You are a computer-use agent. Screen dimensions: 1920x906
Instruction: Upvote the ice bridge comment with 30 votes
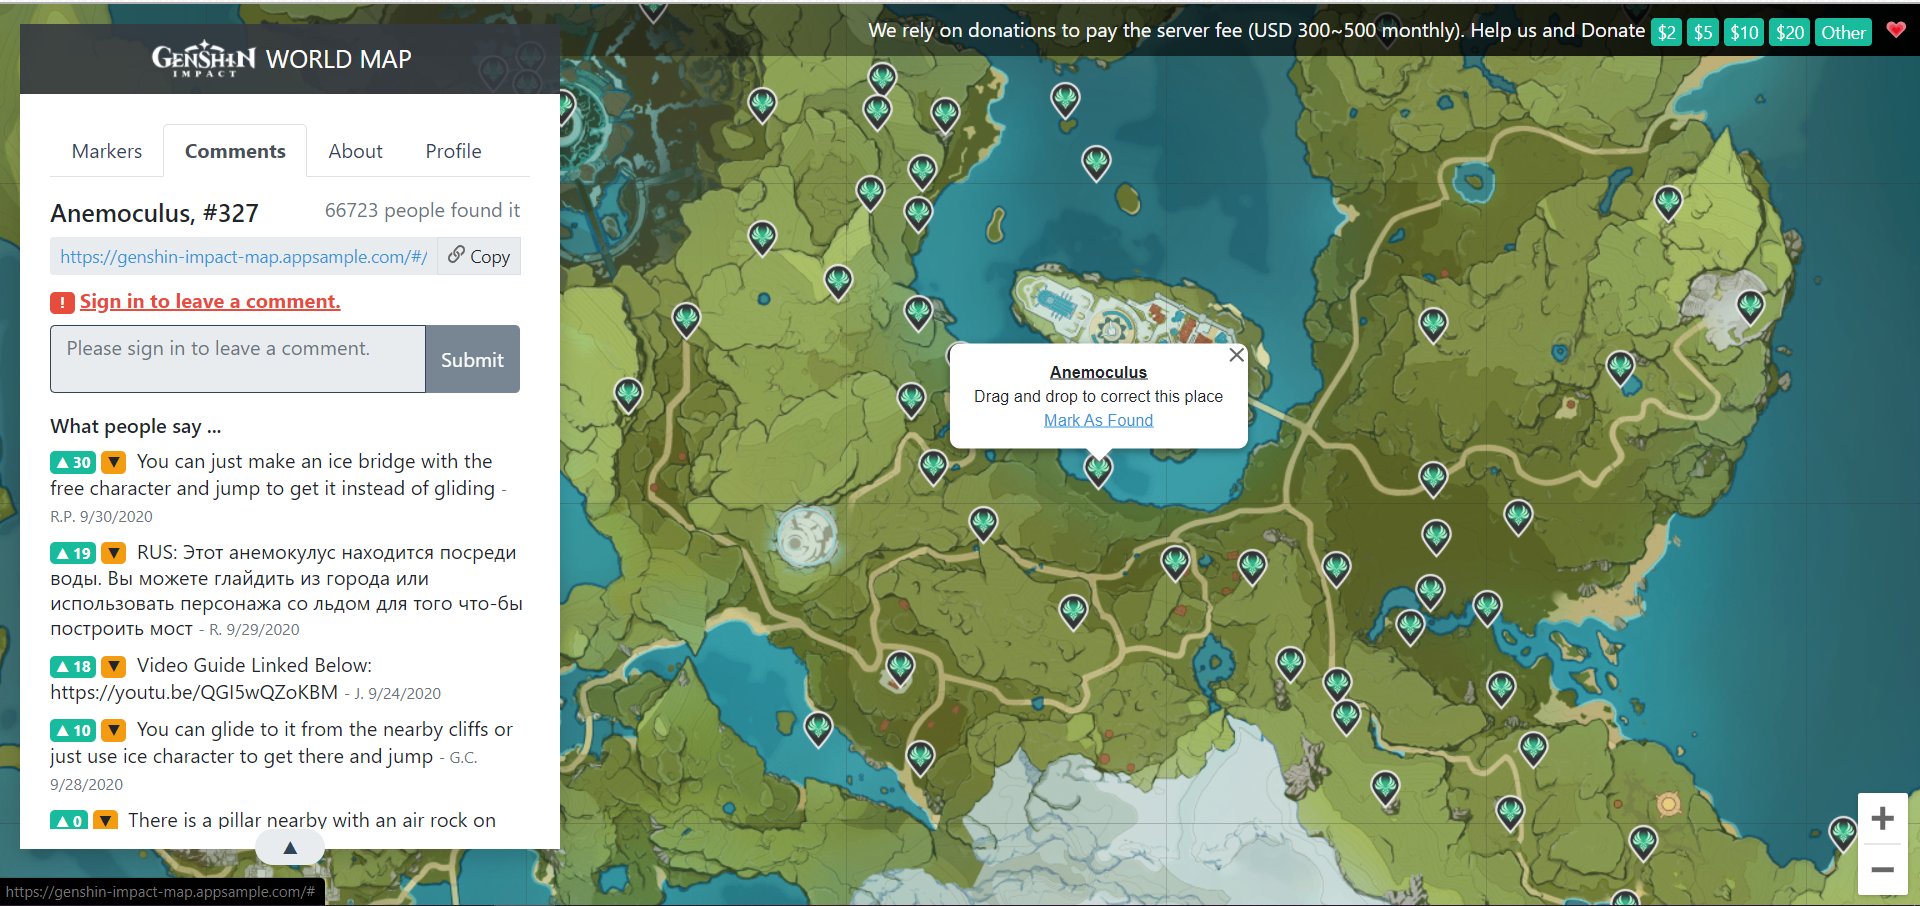pyautogui.click(x=73, y=462)
